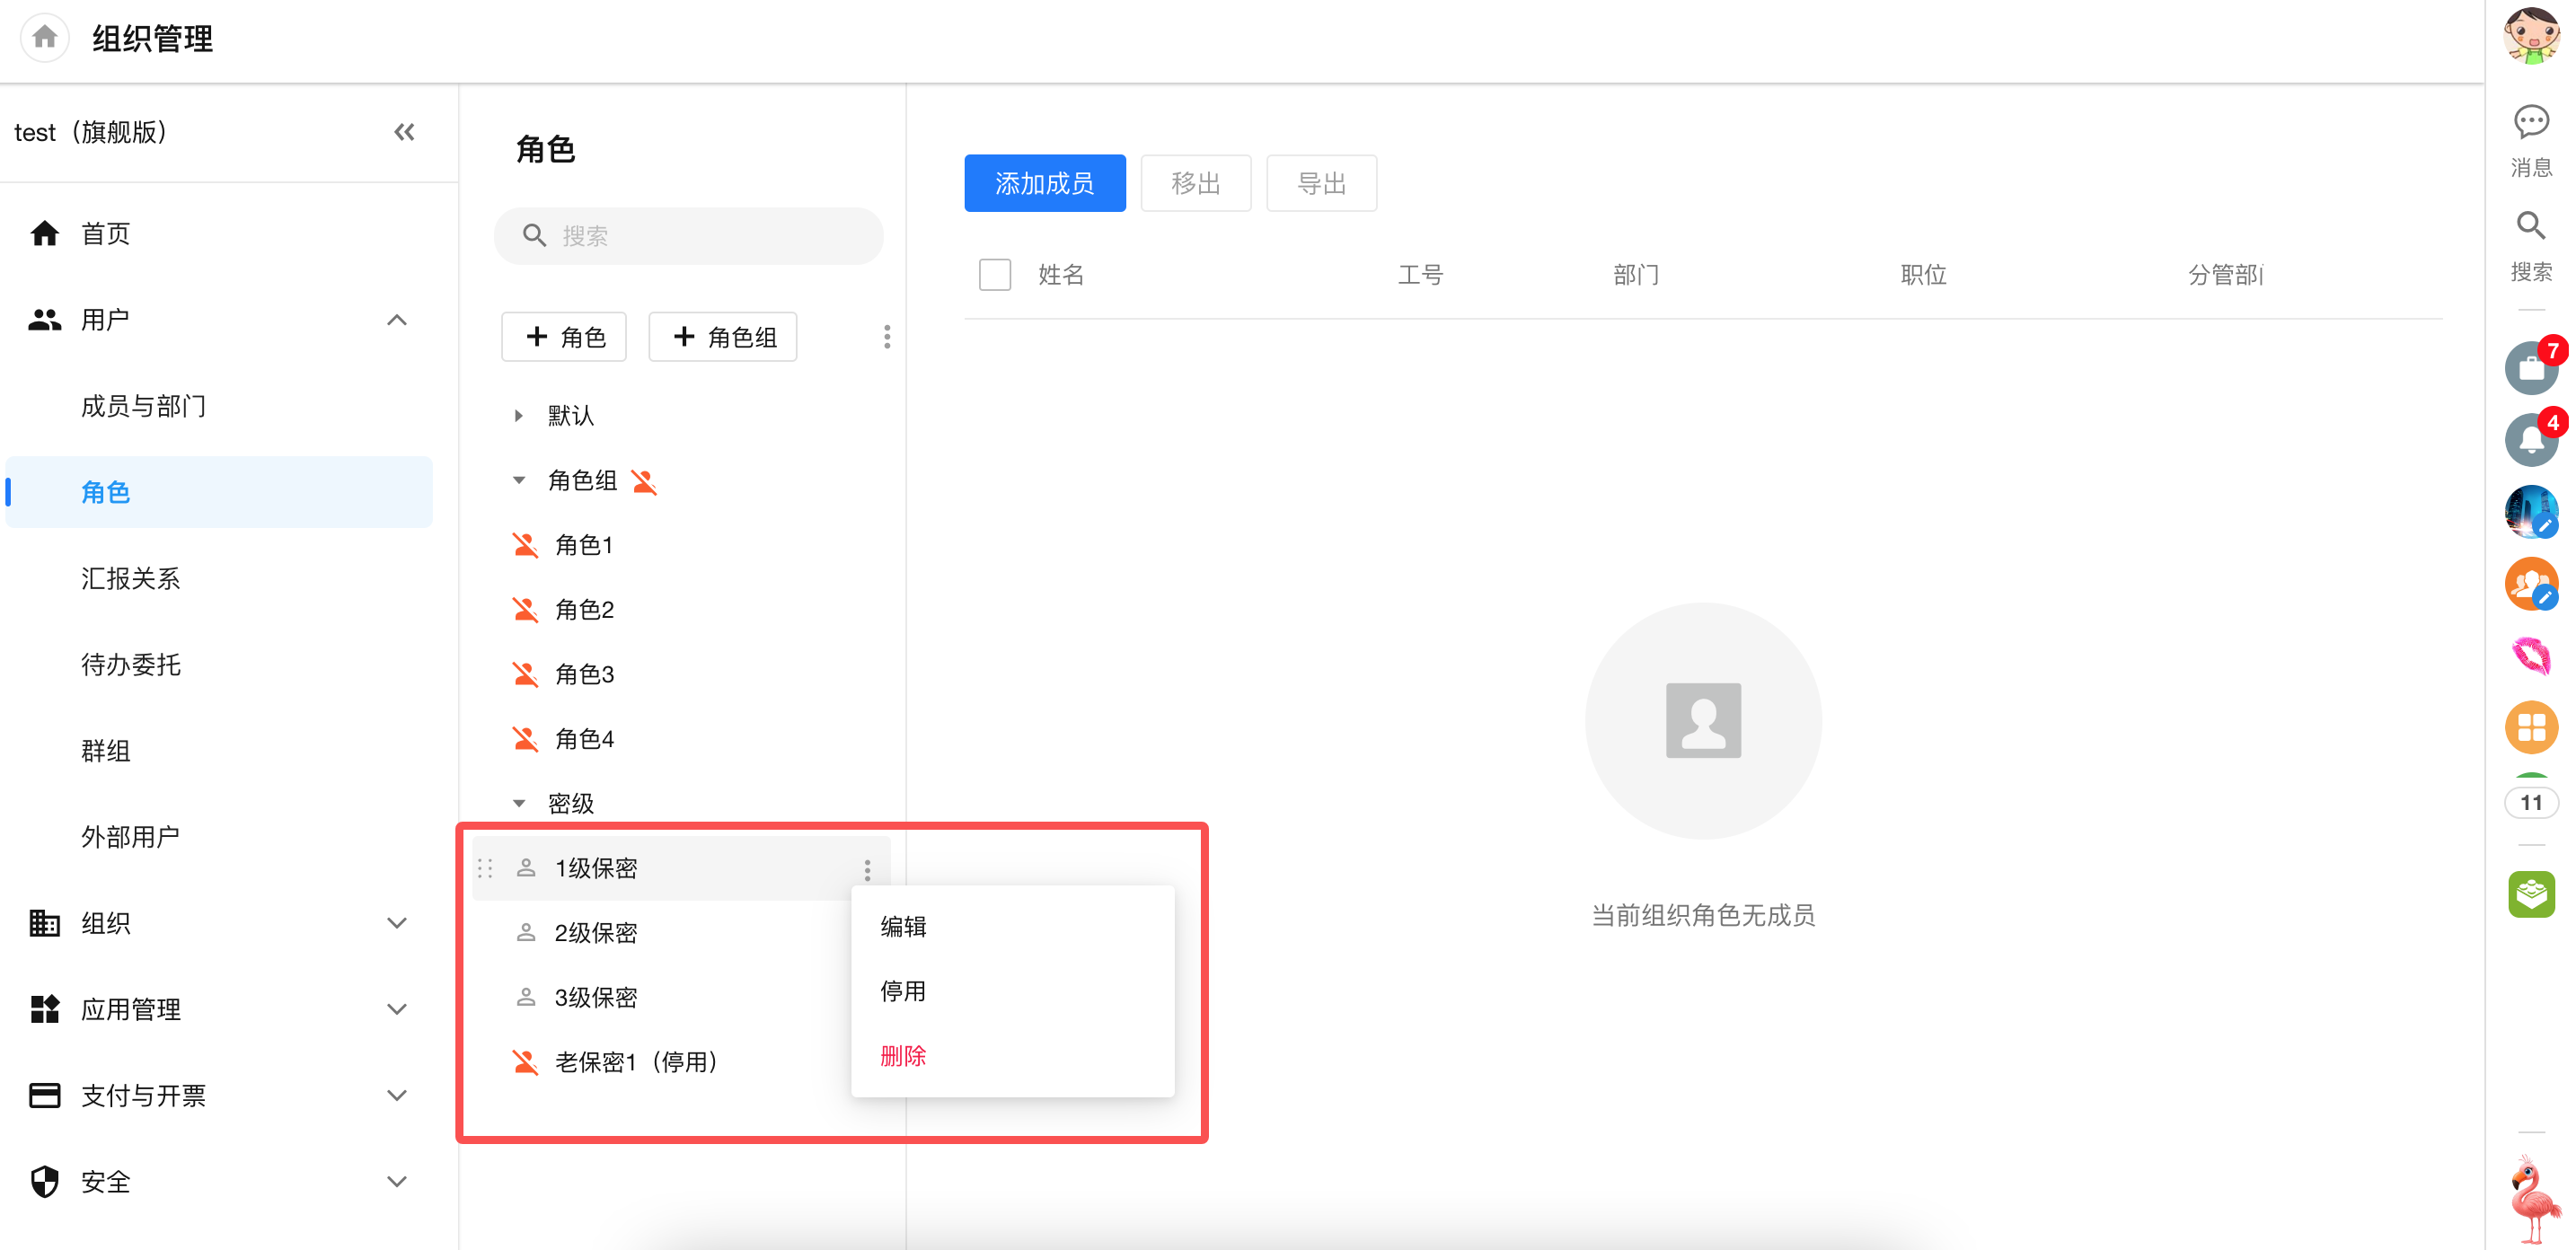Screen dimensions: 2576x1250
Task: Click the 添加成员 button
Action: (1044, 183)
